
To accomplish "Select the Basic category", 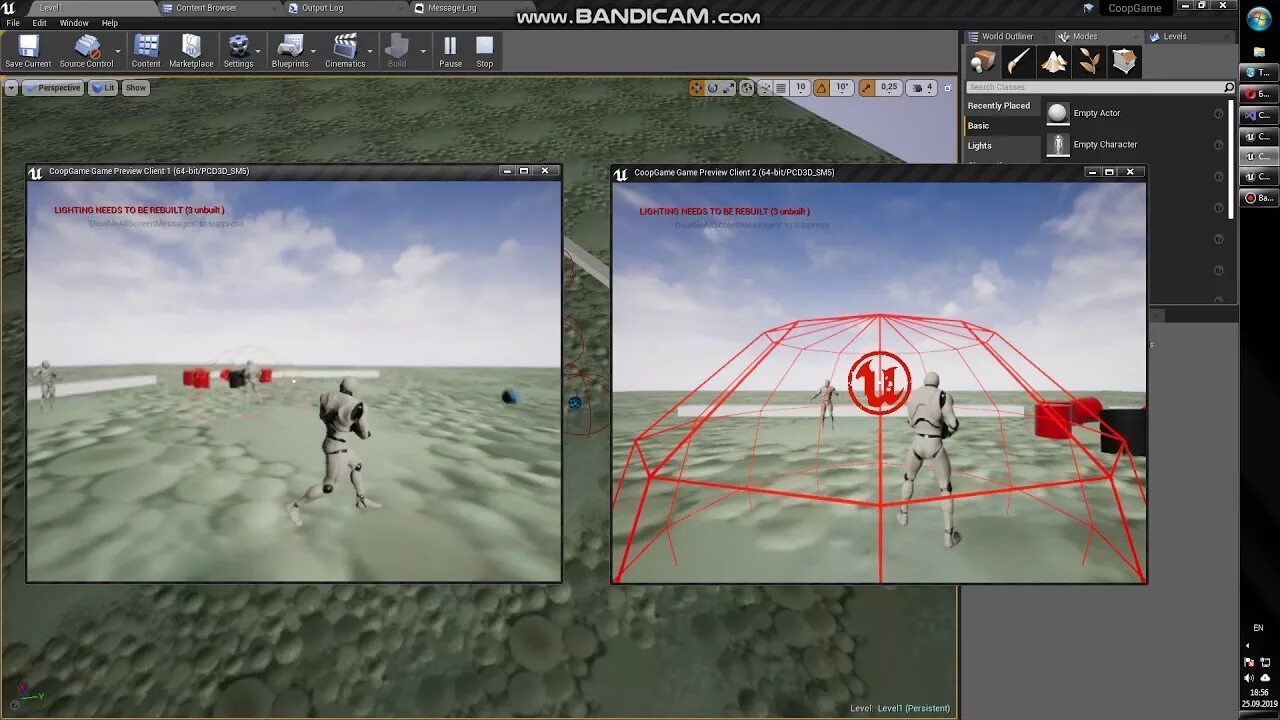I will point(1002,126).
